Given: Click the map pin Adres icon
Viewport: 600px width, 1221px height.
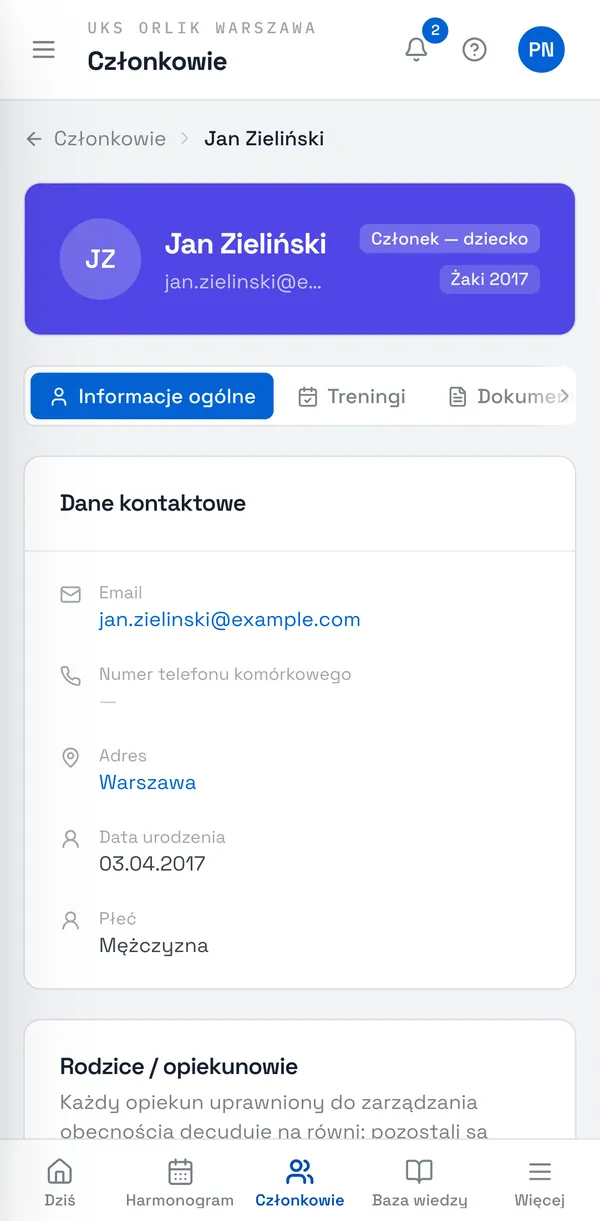Looking at the screenshot, I should [70, 758].
